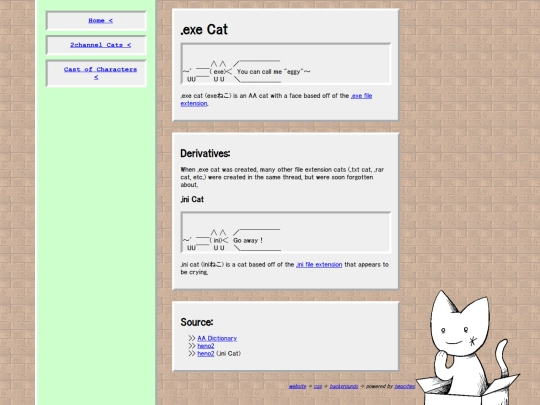
Task: Go to 2channel Cats page
Action: [x=100, y=45]
